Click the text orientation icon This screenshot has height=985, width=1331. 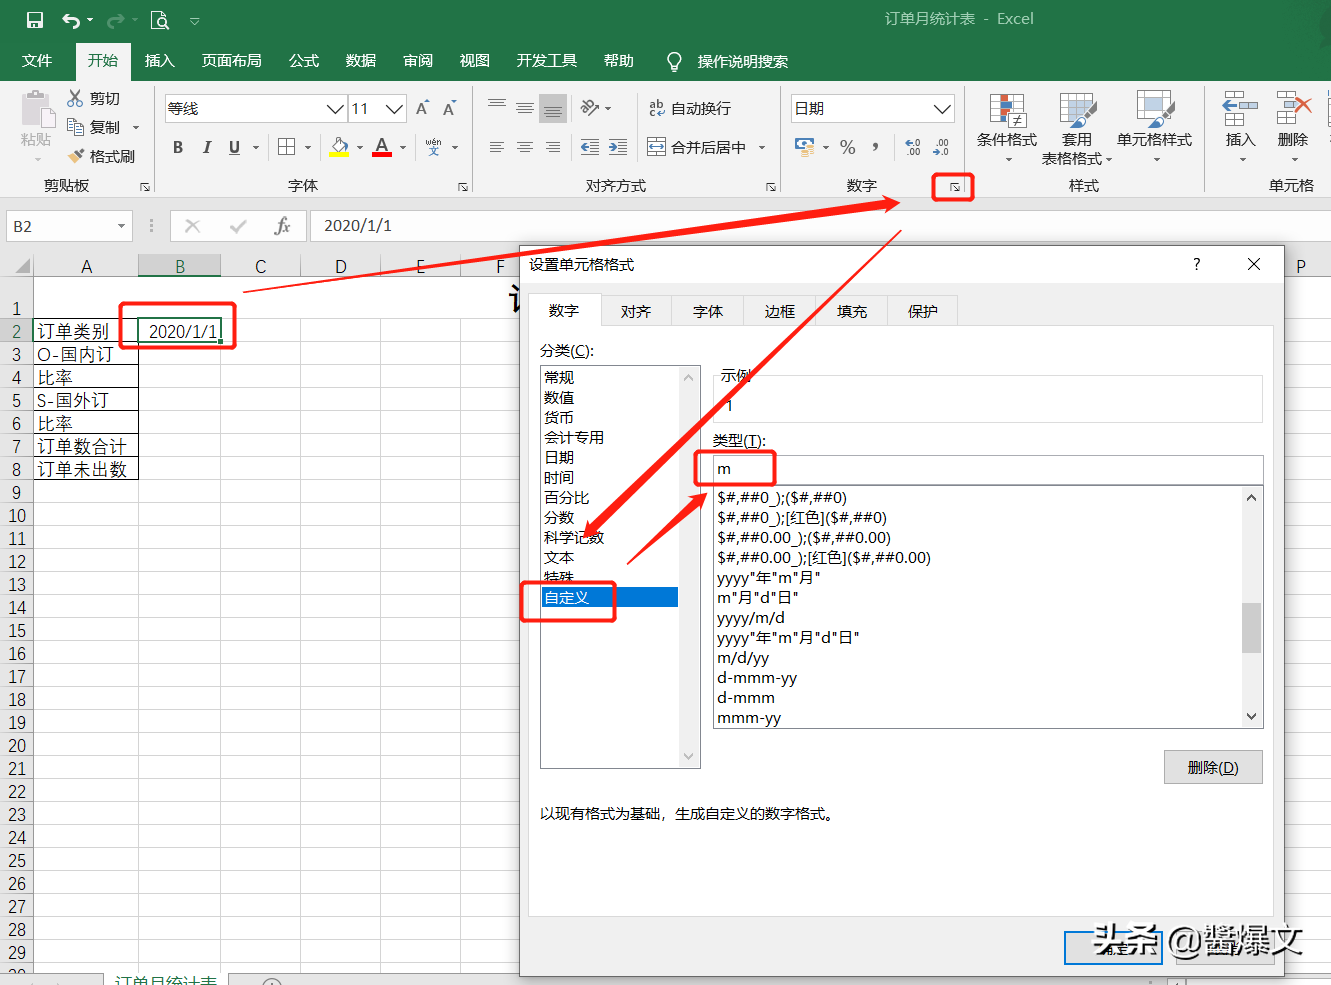click(x=590, y=108)
